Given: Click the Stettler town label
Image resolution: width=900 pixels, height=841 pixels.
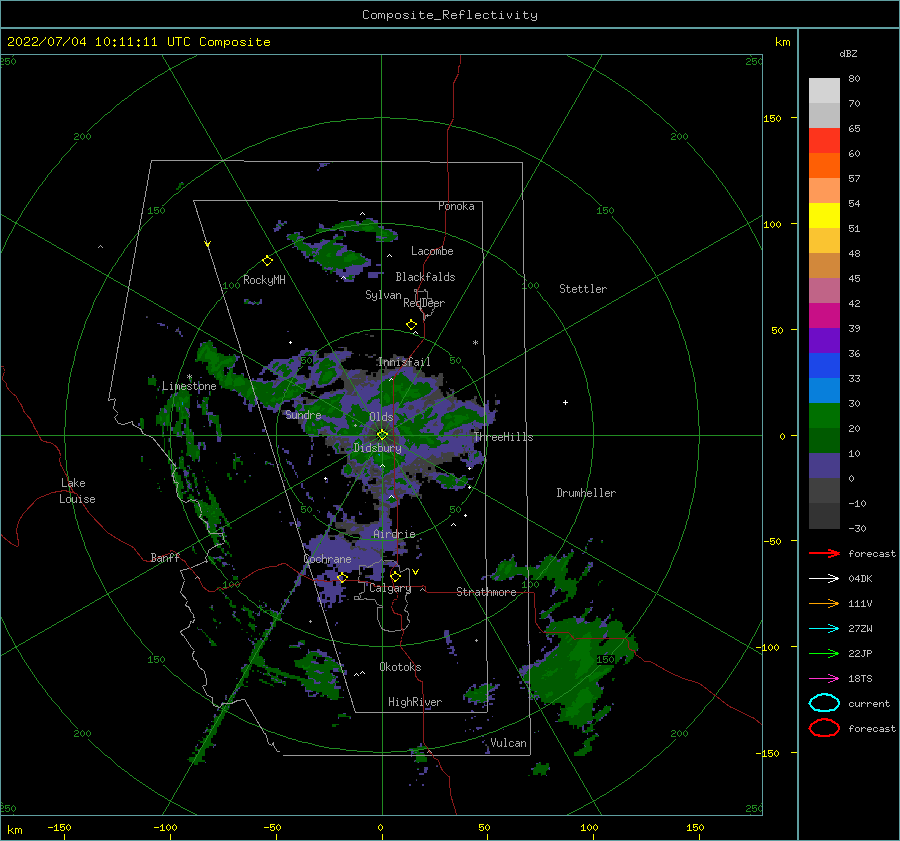Looking at the screenshot, I should pyautogui.click(x=583, y=289).
